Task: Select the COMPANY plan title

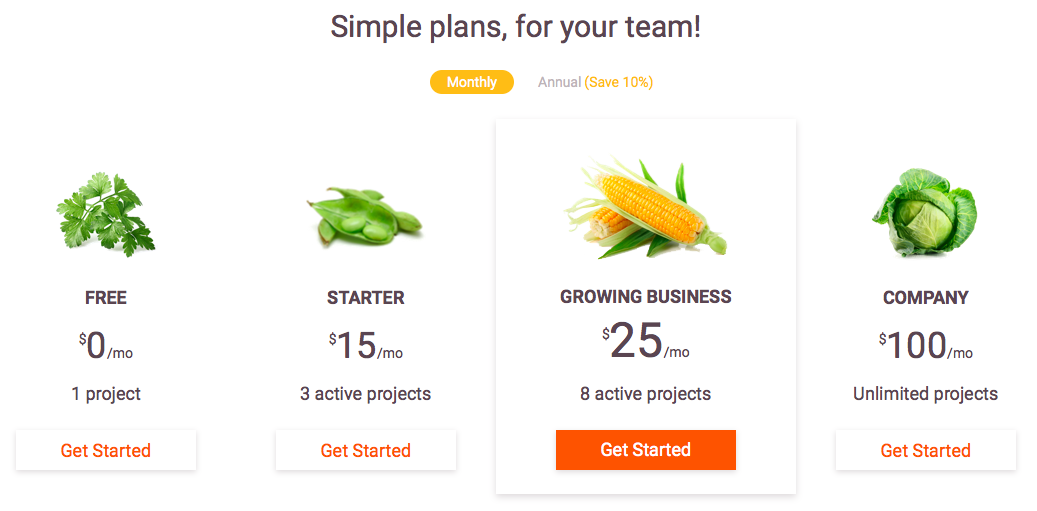Action: click(x=925, y=298)
